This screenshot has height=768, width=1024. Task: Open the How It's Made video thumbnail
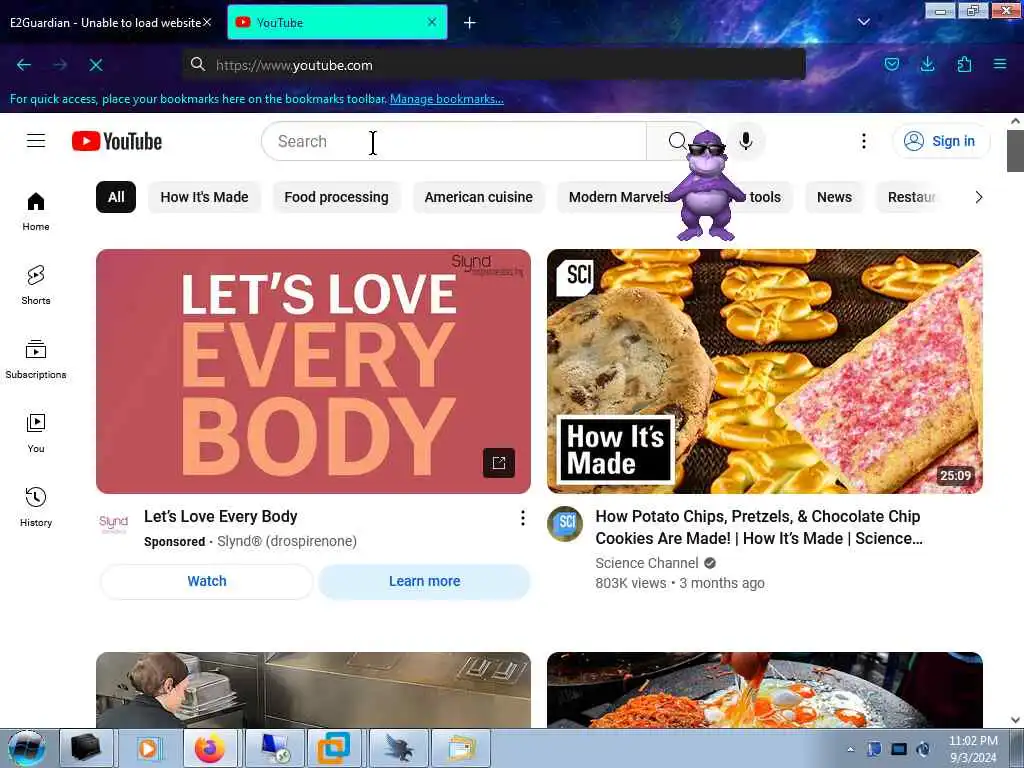(765, 371)
